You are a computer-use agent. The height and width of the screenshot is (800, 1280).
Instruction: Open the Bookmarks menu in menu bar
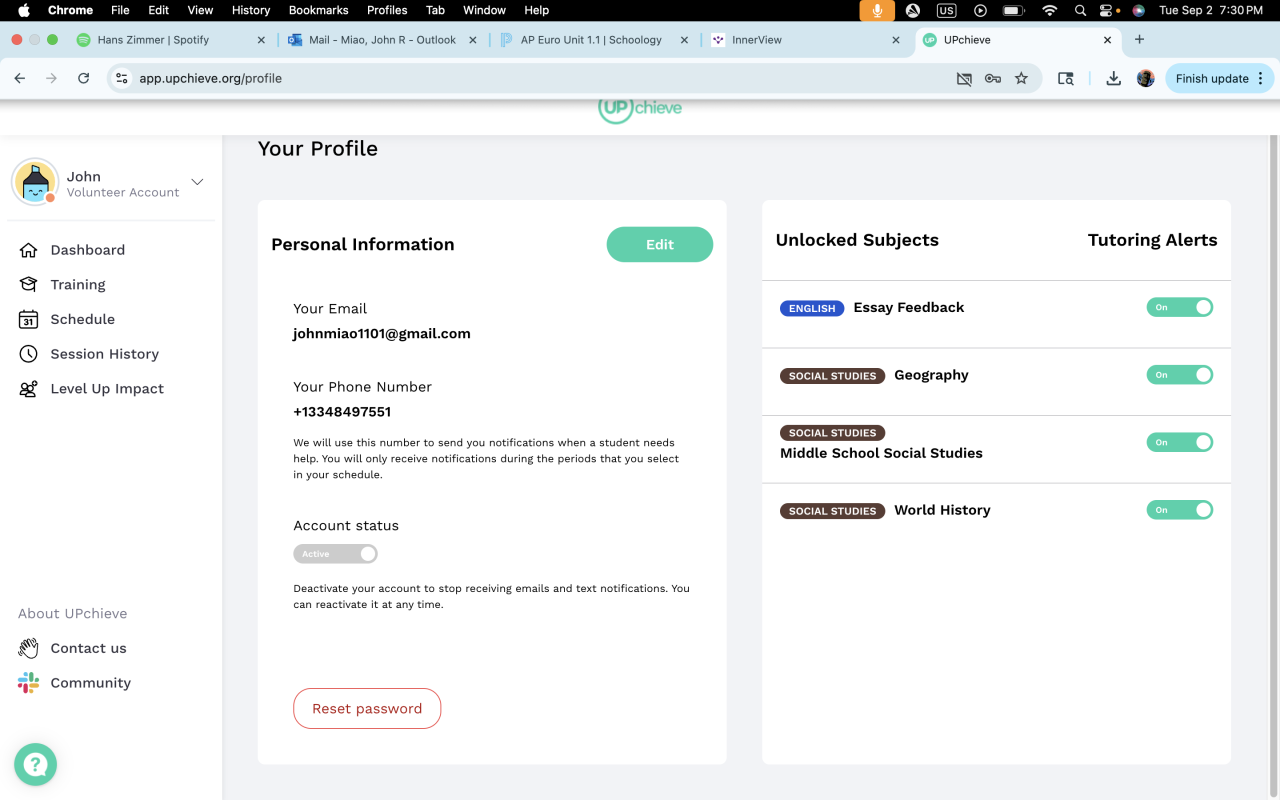pyautogui.click(x=318, y=10)
